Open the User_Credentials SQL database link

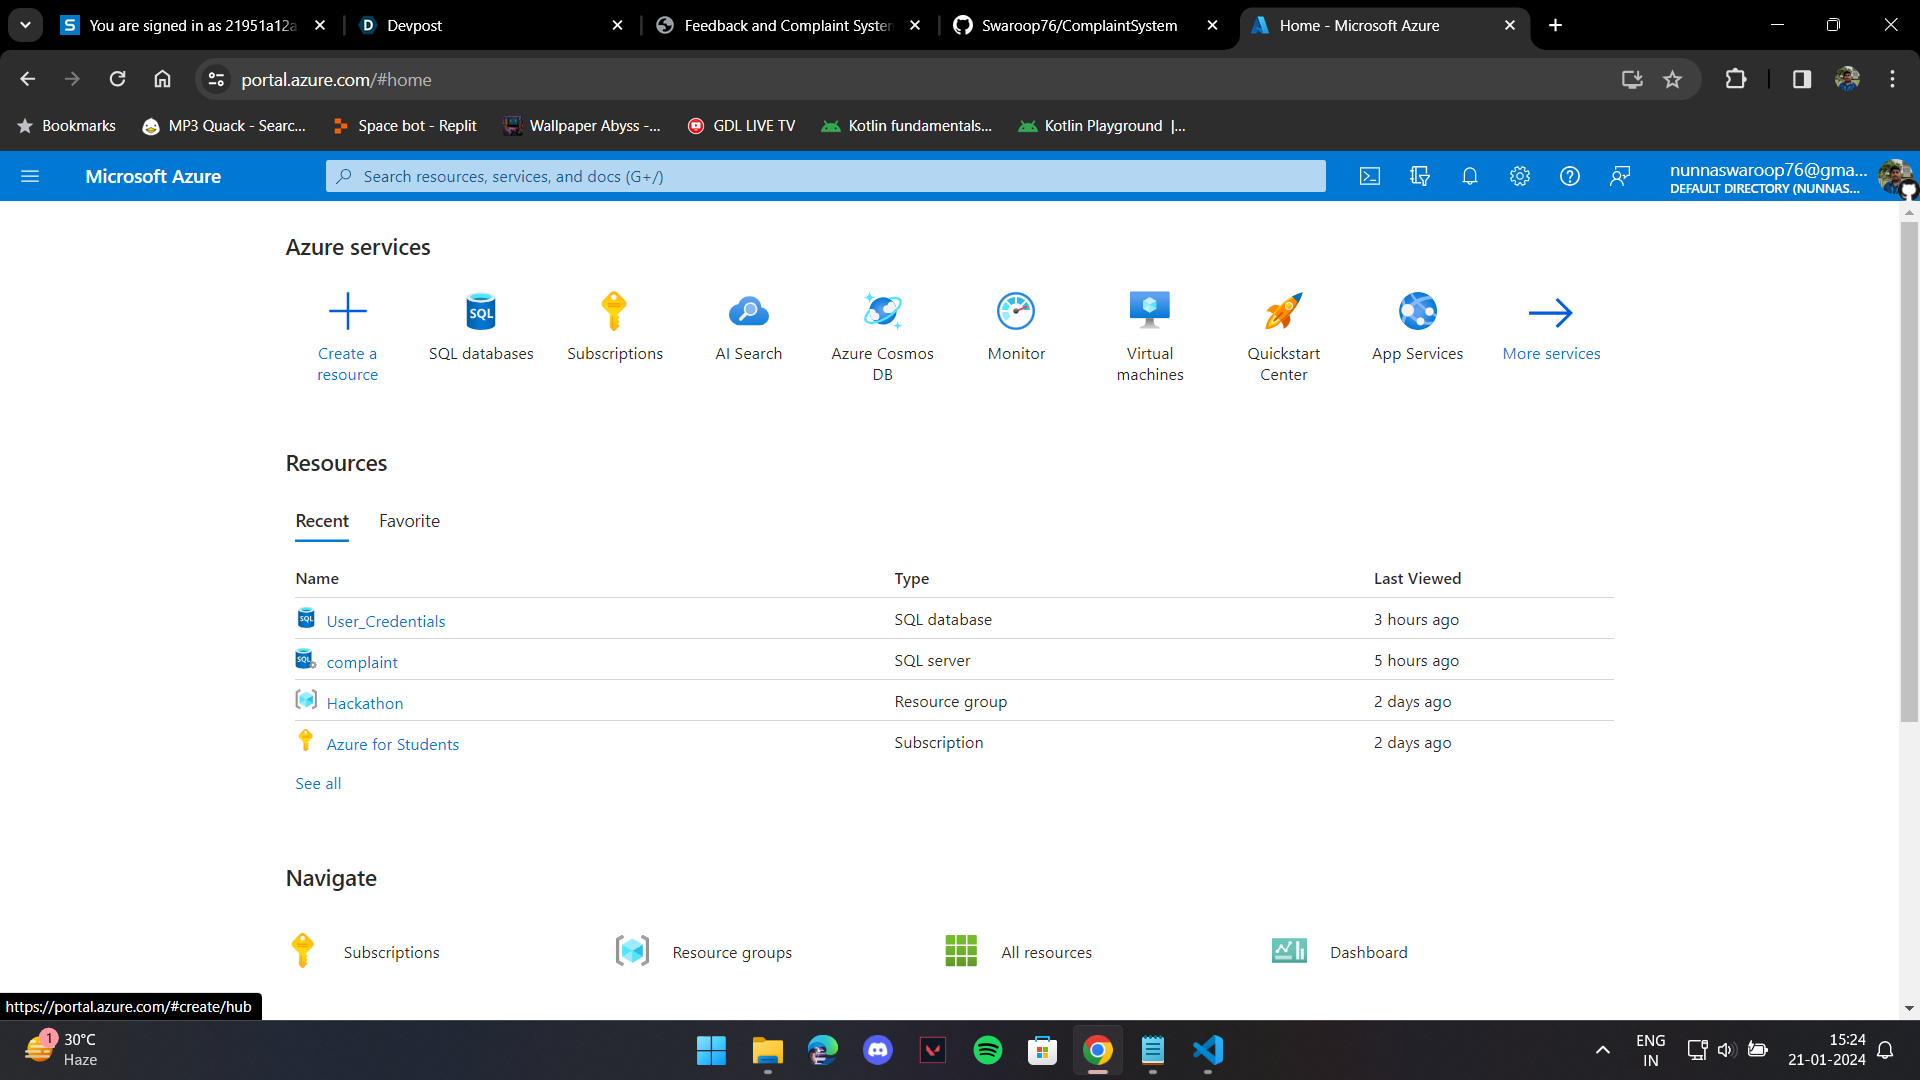(x=385, y=621)
